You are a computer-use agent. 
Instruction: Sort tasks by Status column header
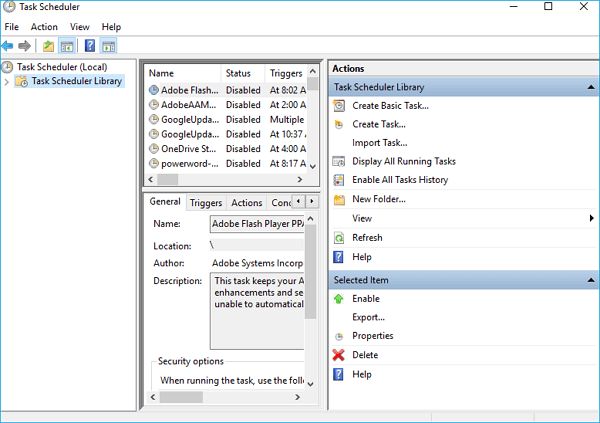tap(241, 73)
